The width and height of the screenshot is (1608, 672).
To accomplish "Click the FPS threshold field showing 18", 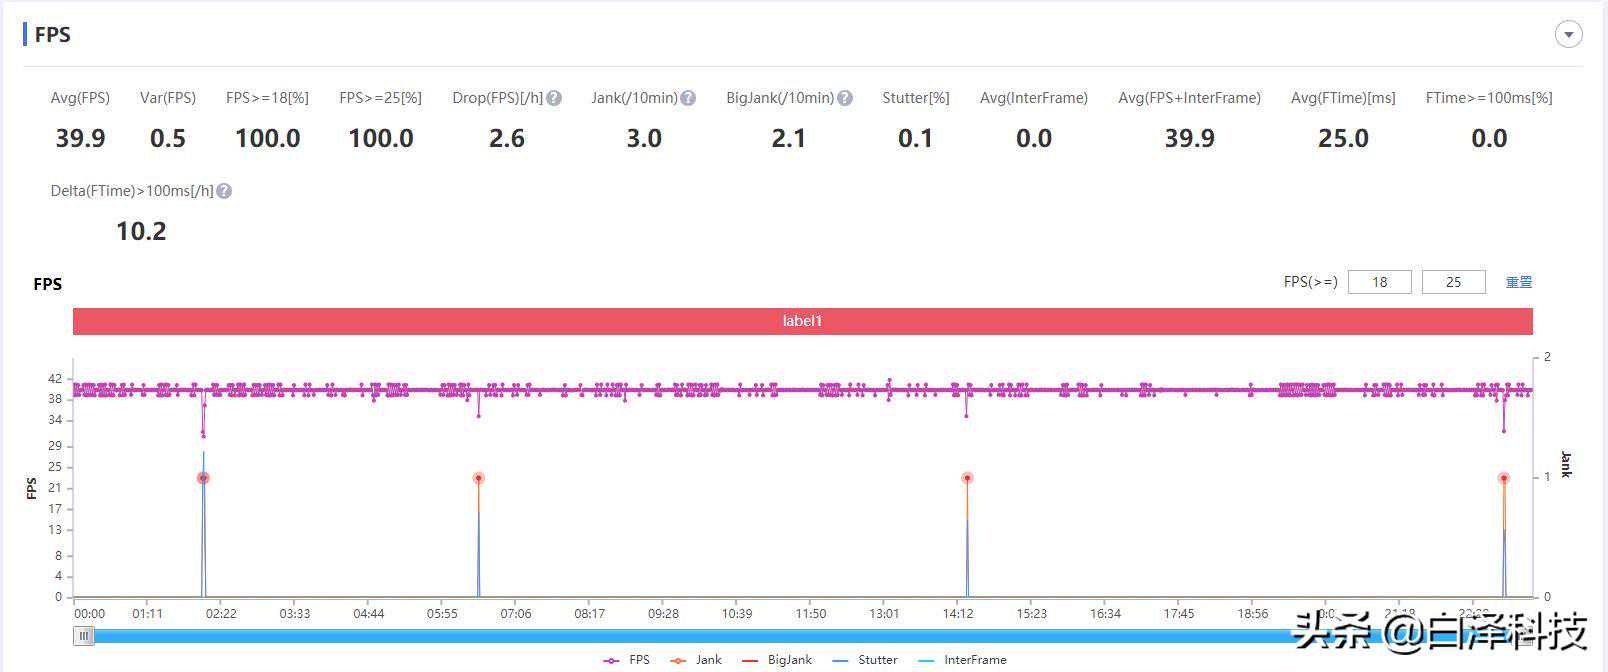I will click(x=1379, y=282).
